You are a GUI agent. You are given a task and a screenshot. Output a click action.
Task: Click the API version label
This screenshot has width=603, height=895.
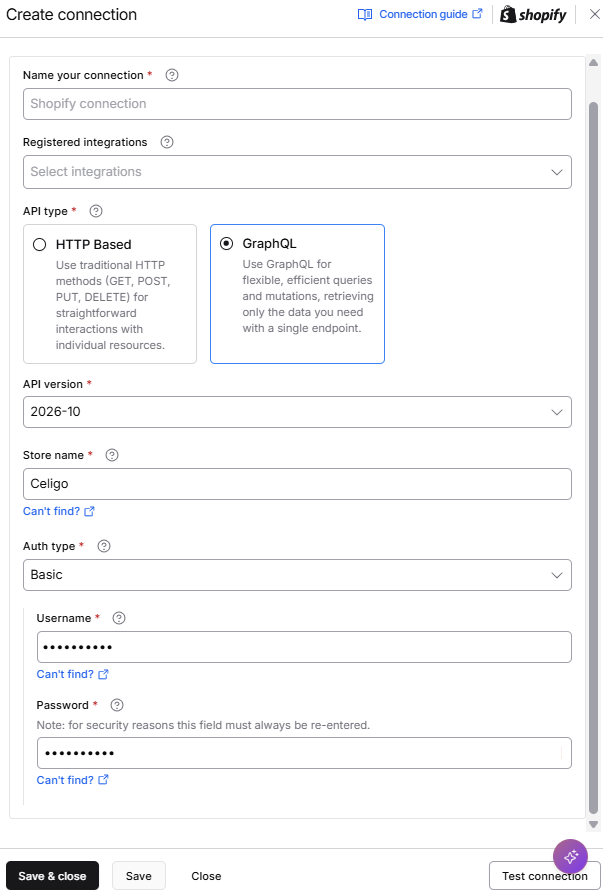[x=53, y=384]
